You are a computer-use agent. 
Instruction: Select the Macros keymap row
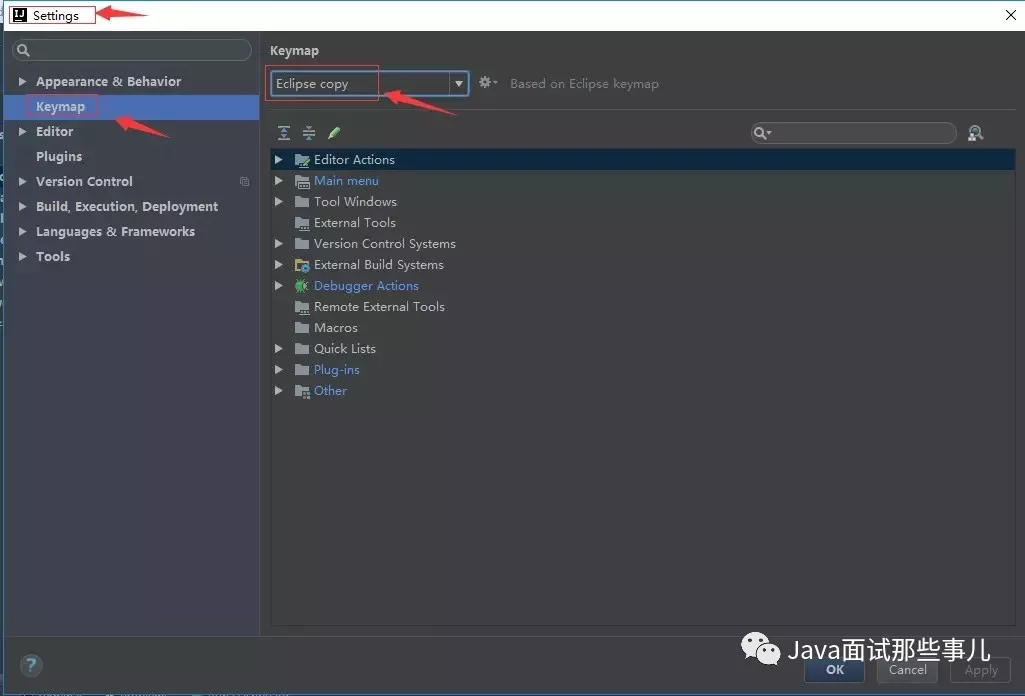(x=643, y=327)
